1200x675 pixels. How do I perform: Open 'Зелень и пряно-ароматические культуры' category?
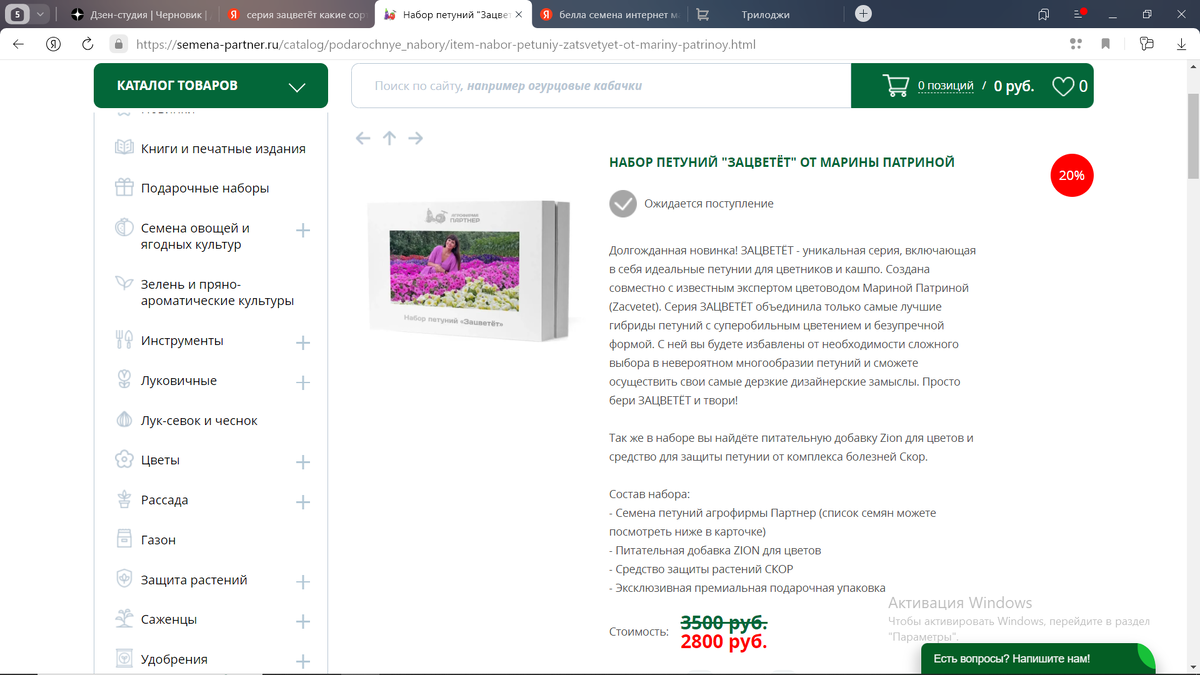217,292
